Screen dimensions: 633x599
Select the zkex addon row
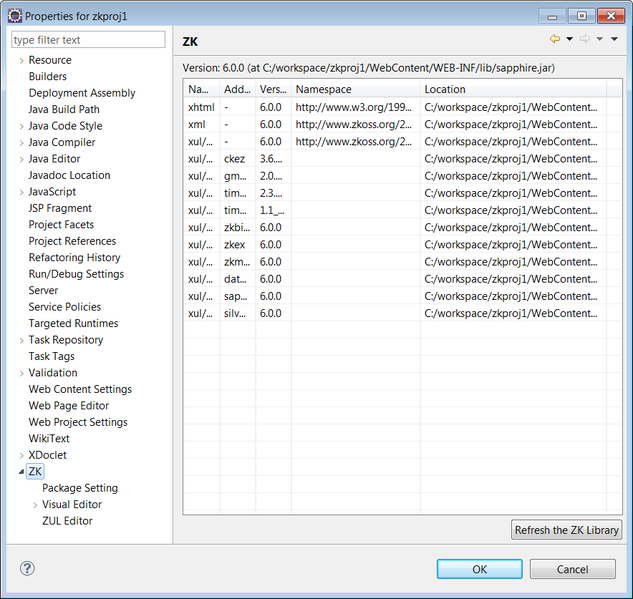[402, 245]
